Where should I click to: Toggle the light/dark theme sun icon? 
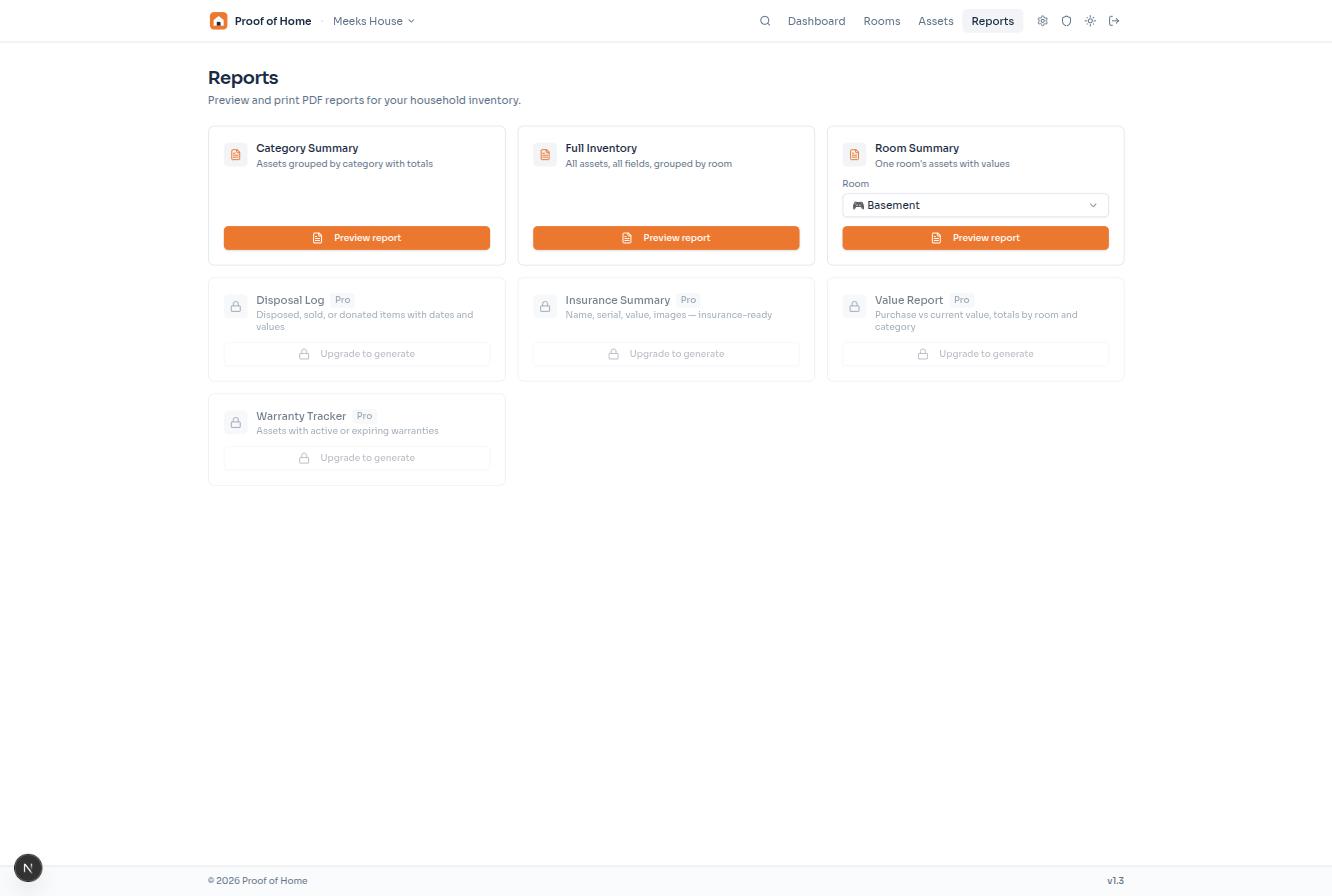coord(1090,21)
